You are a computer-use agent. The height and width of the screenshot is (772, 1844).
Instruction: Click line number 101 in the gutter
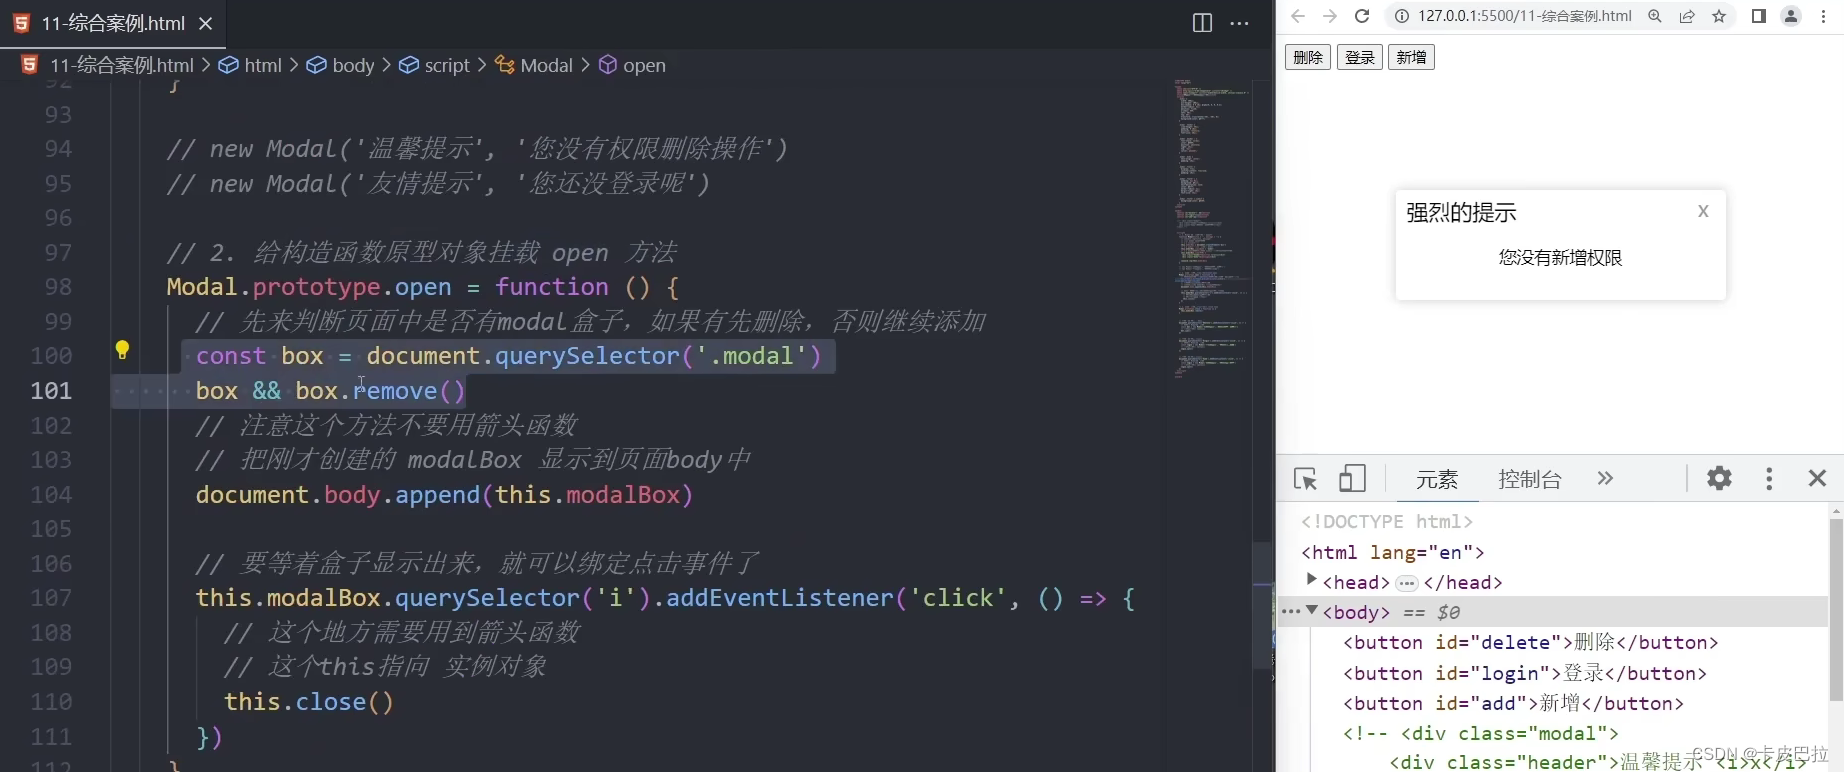tap(51, 391)
